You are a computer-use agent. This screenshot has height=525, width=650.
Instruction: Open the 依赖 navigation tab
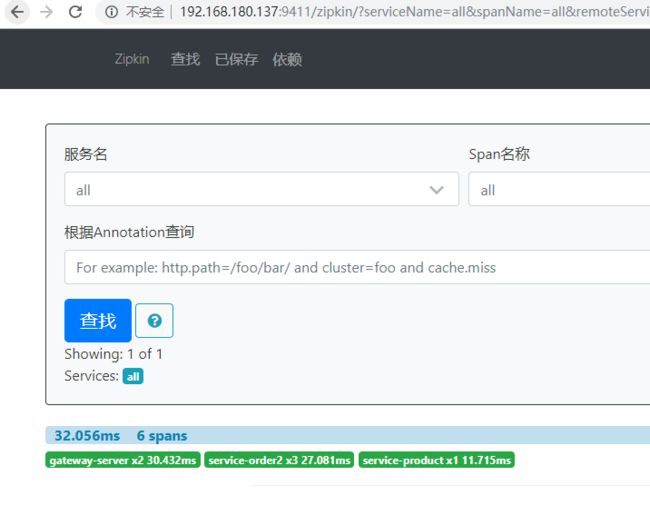tap(287, 59)
